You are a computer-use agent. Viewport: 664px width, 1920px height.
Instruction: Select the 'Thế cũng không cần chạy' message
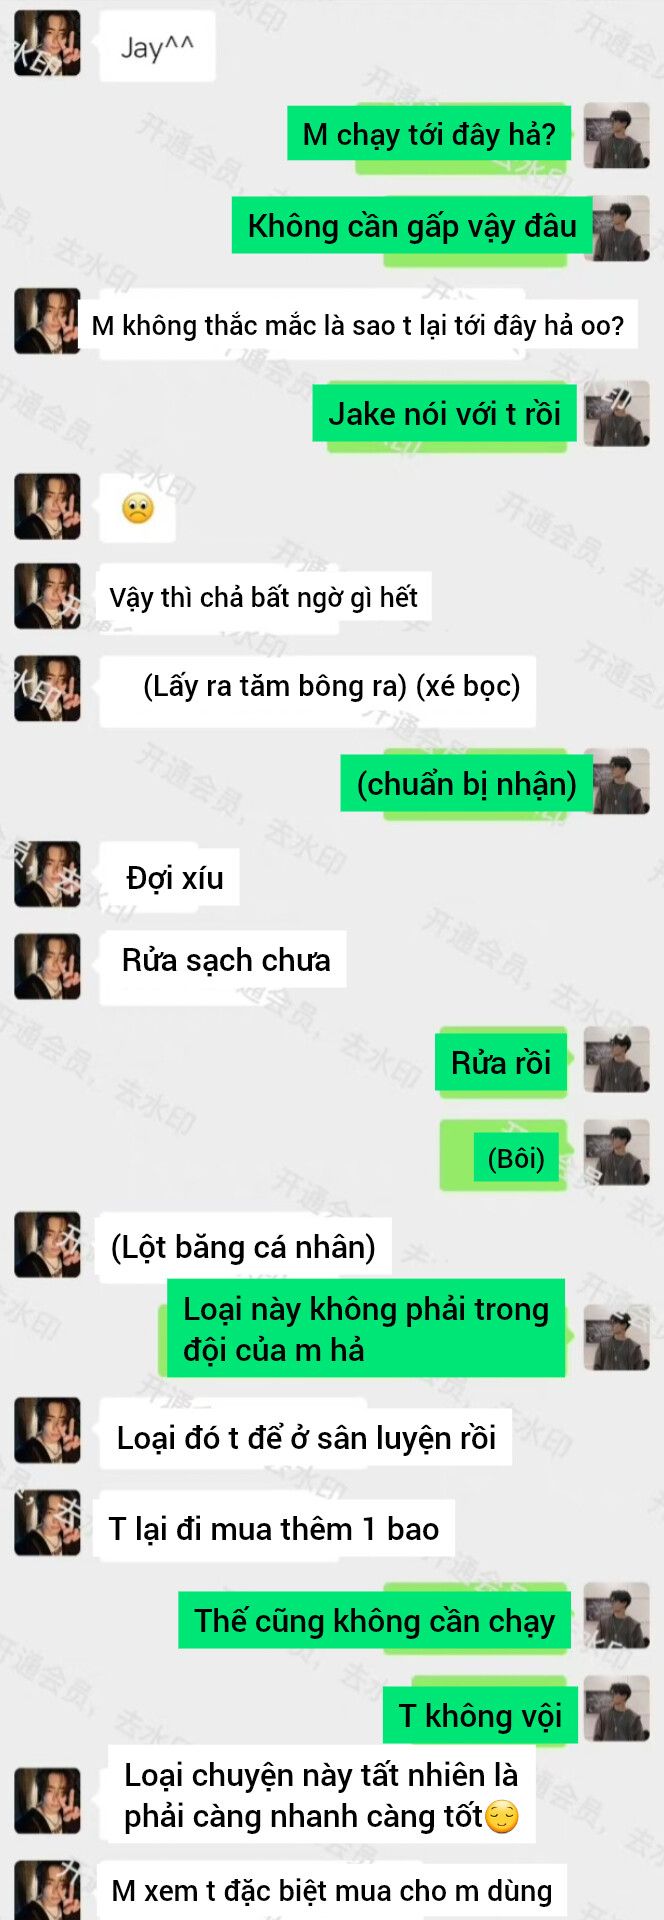coord(375,1620)
